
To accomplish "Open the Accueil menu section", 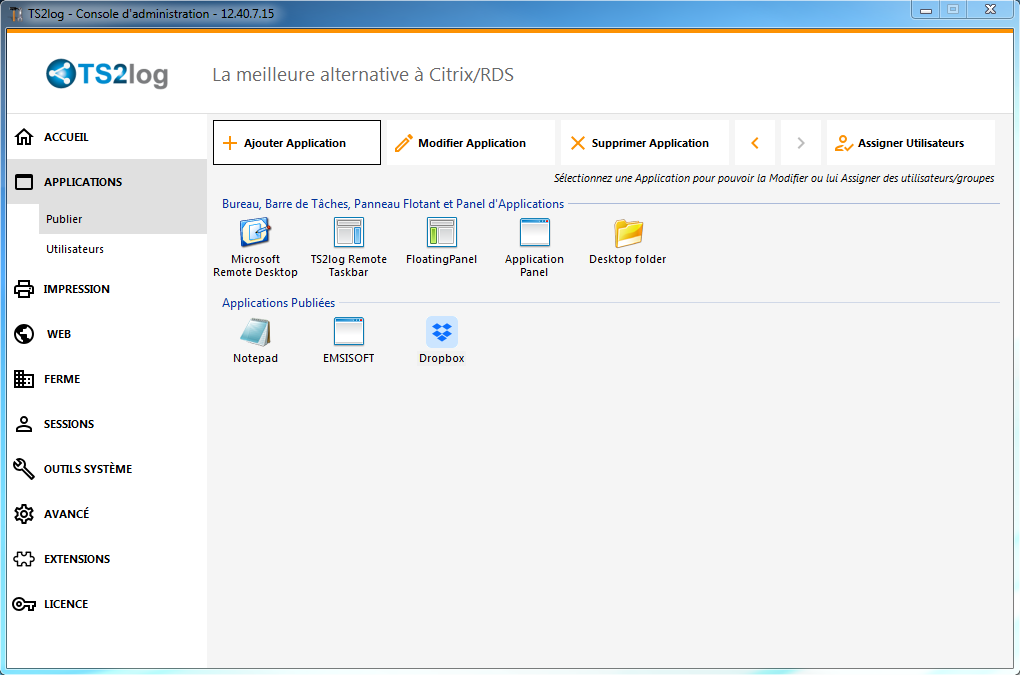I will [107, 137].
